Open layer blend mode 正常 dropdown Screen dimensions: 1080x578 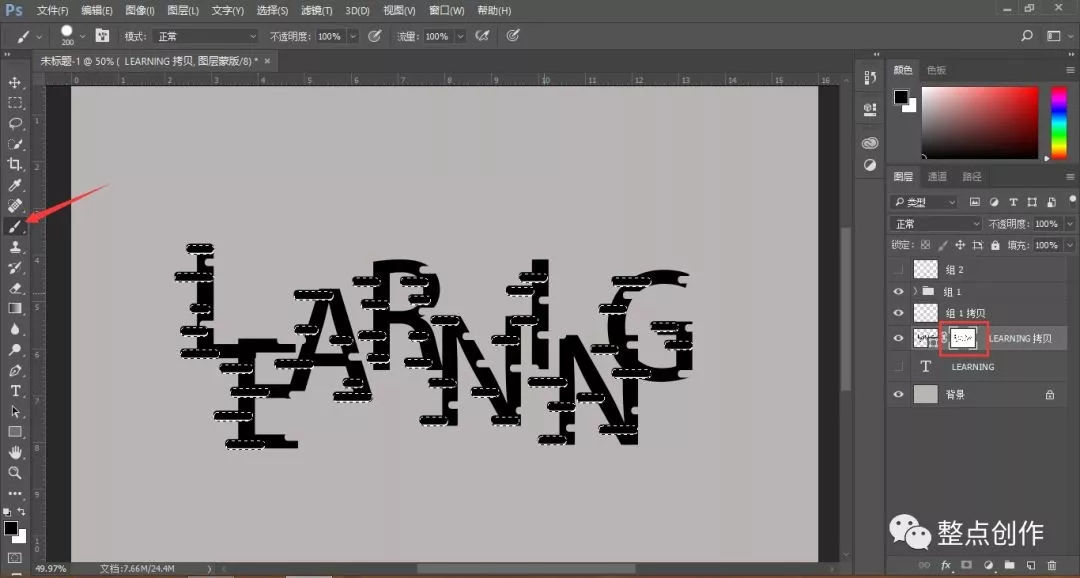(936, 224)
